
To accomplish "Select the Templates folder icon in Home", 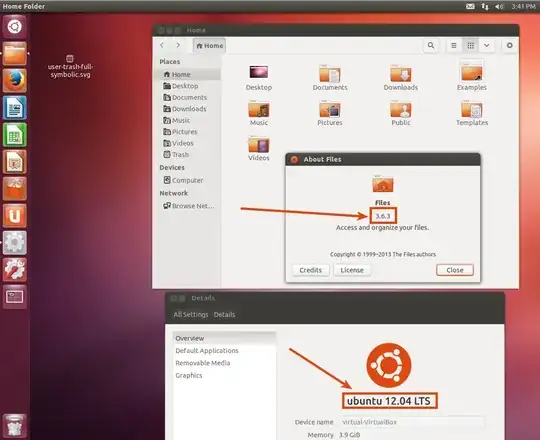I will 472,113.
